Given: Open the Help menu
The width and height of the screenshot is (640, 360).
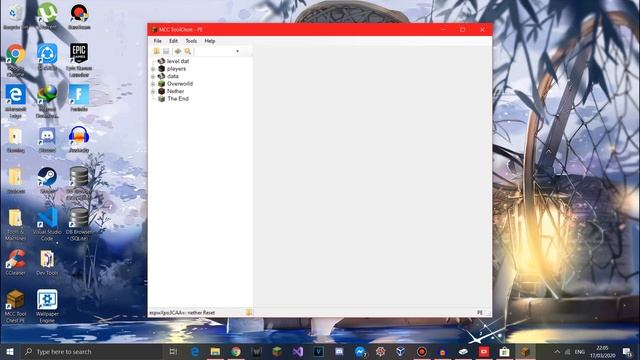Looking at the screenshot, I should [210, 41].
